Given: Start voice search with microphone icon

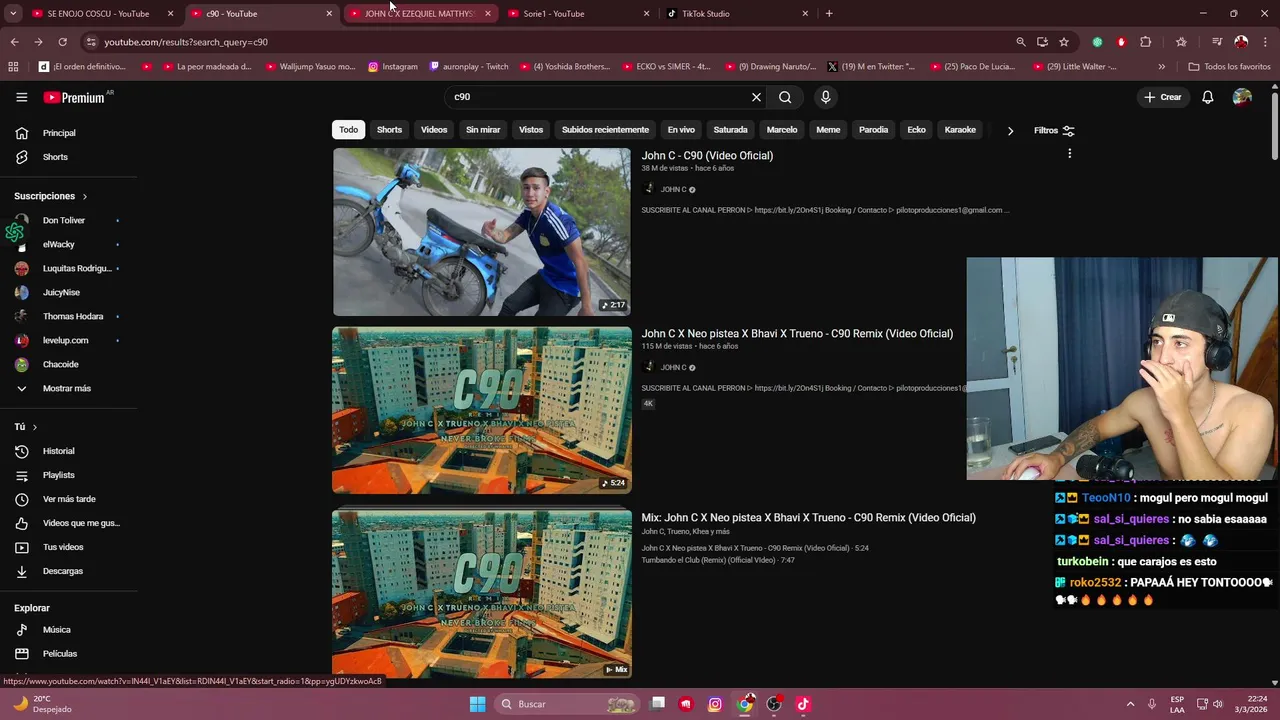Looking at the screenshot, I should pos(825,97).
